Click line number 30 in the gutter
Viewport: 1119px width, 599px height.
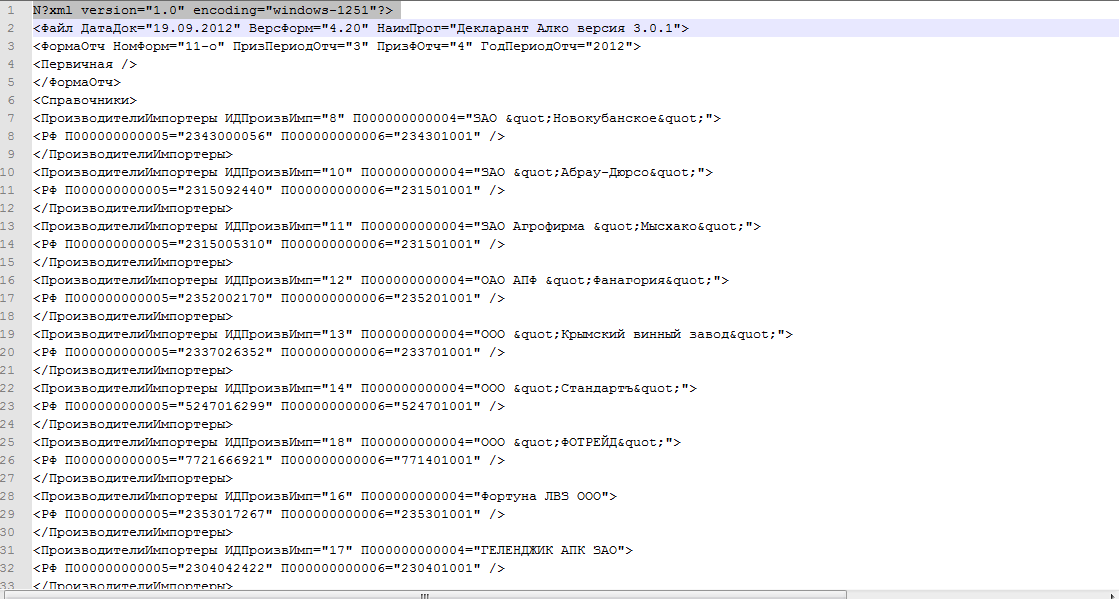[x=8, y=532]
